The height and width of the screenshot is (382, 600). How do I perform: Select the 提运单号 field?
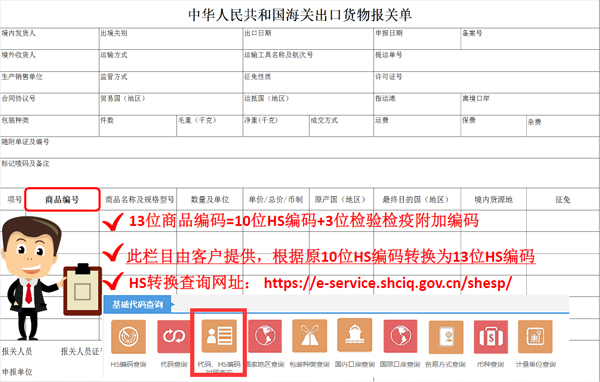(486, 60)
